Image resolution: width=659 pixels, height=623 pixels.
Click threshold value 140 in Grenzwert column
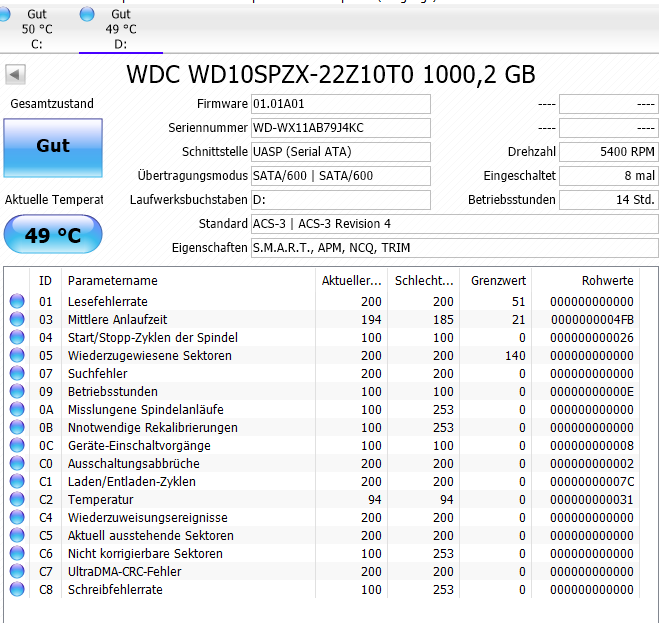click(515, 356)
